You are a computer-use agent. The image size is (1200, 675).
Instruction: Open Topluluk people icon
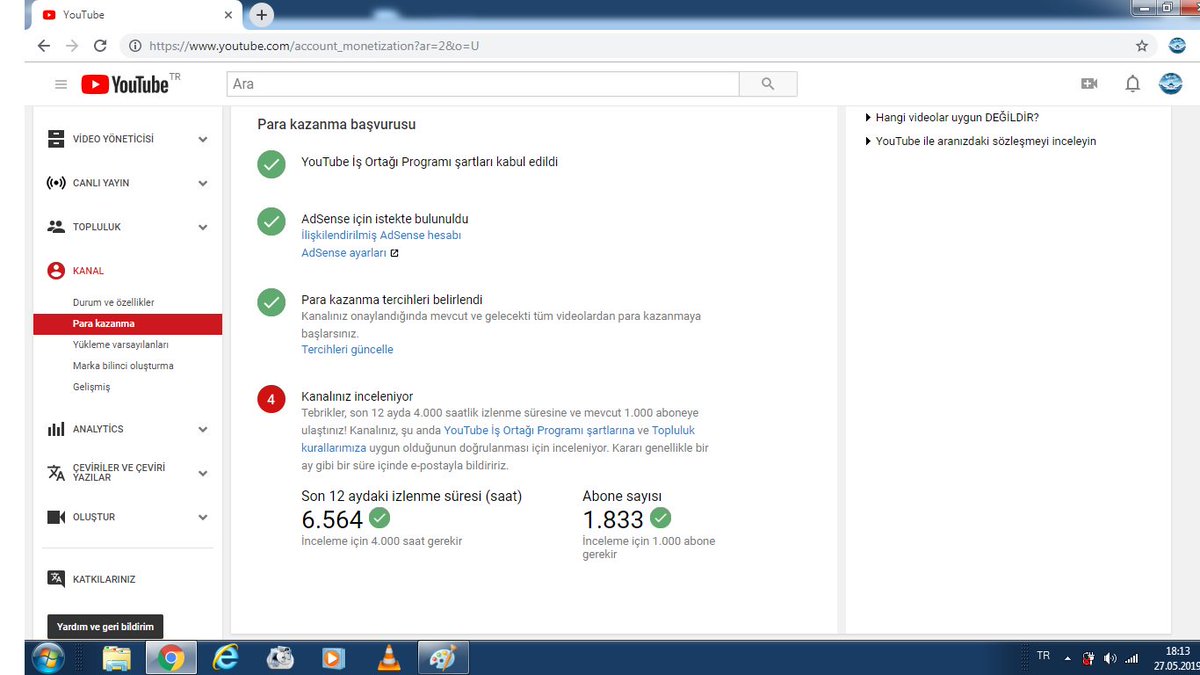[56, 227]
